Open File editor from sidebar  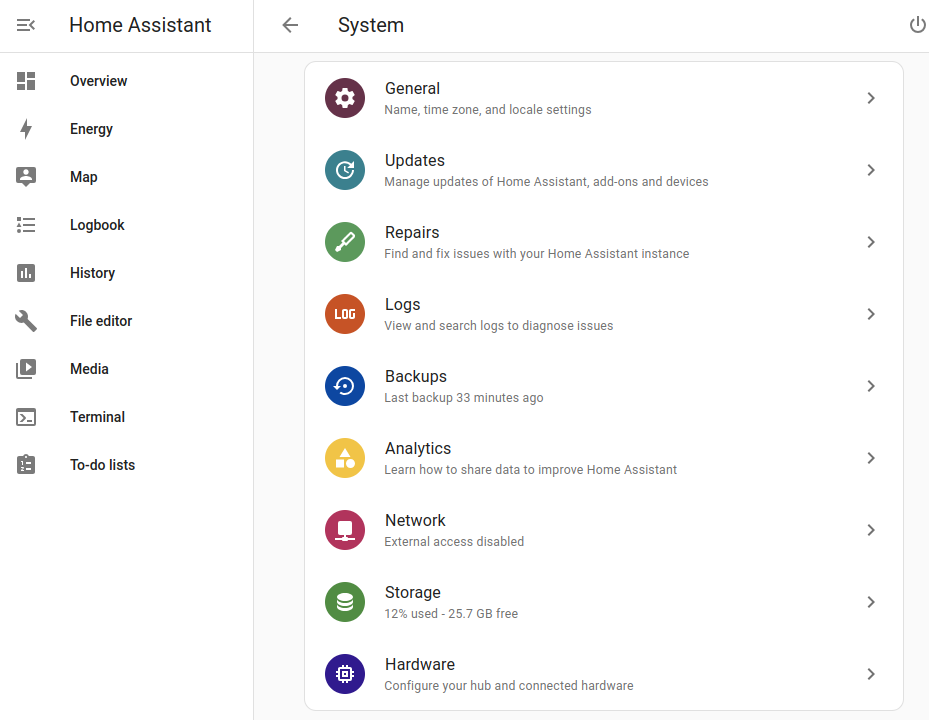tap(101, 321)
